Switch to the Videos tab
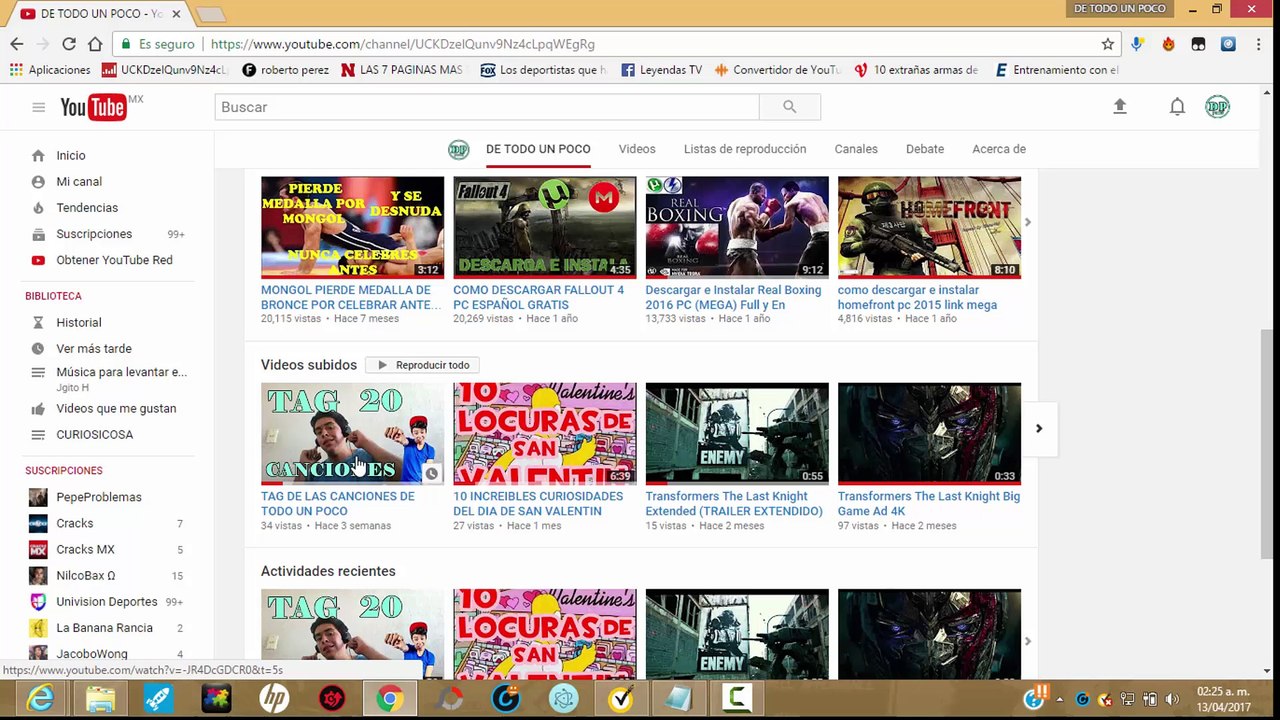This screenshot has height=720, width=1280. [x=637, y=149]
